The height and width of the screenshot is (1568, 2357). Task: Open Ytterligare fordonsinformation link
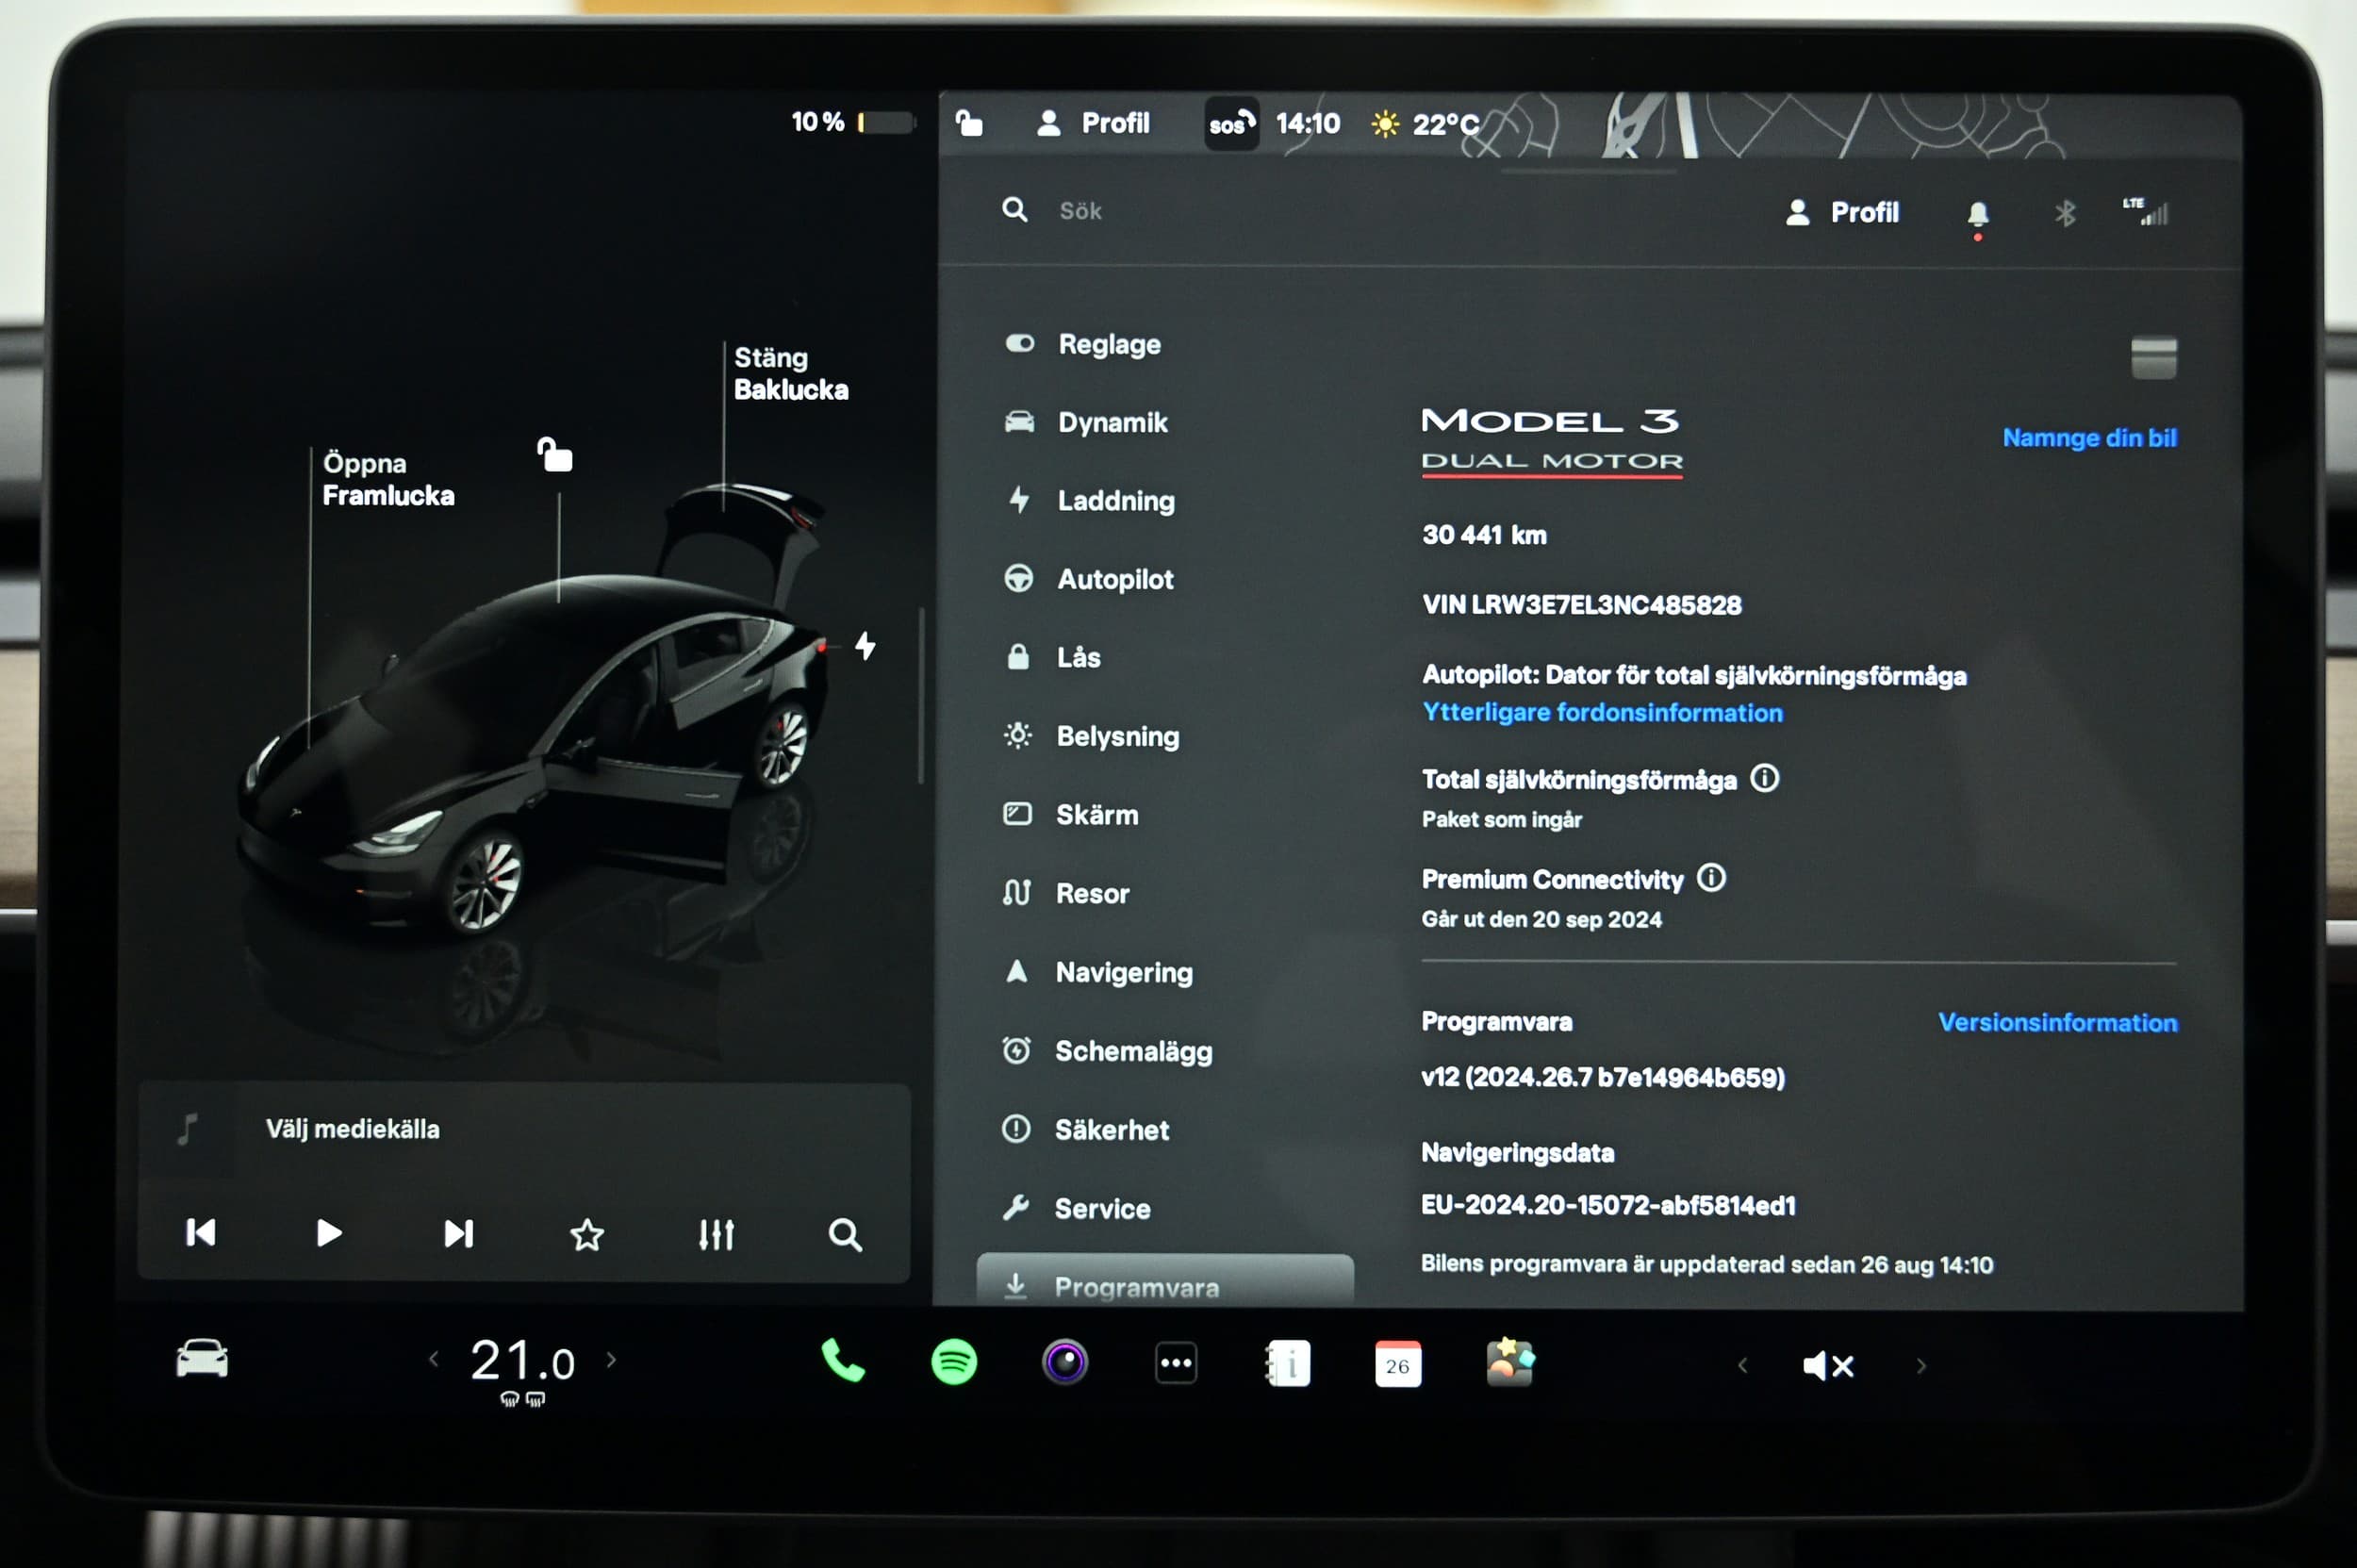[x=1602, y=713]
